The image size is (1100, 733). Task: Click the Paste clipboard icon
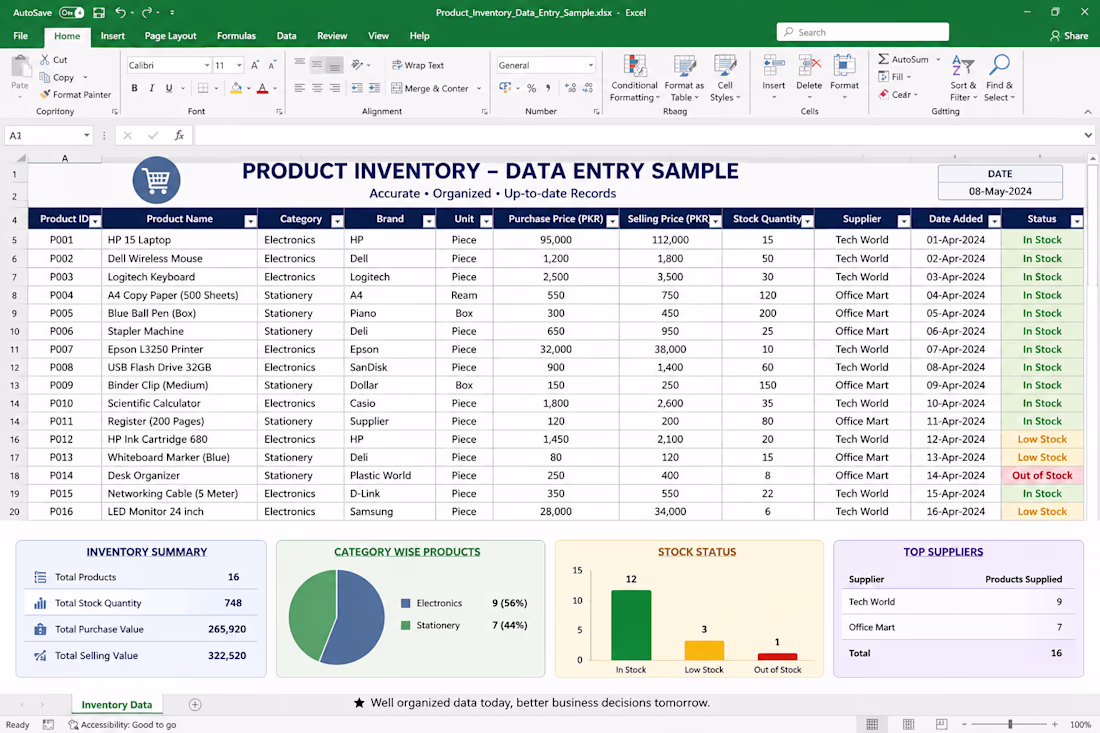[20, 68]
